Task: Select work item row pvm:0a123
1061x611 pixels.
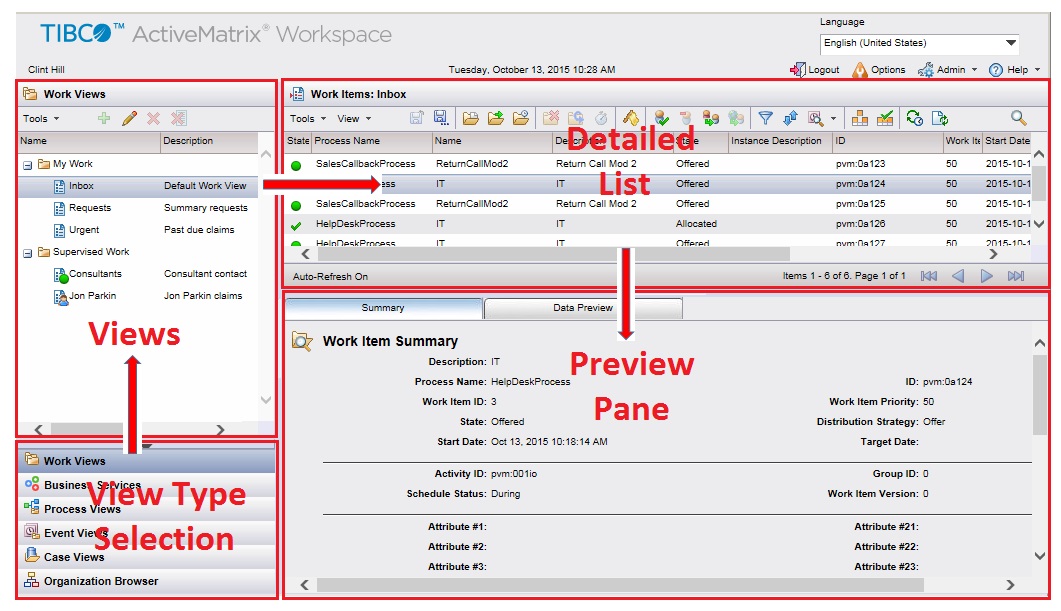Action: click(x=658, y=164)
